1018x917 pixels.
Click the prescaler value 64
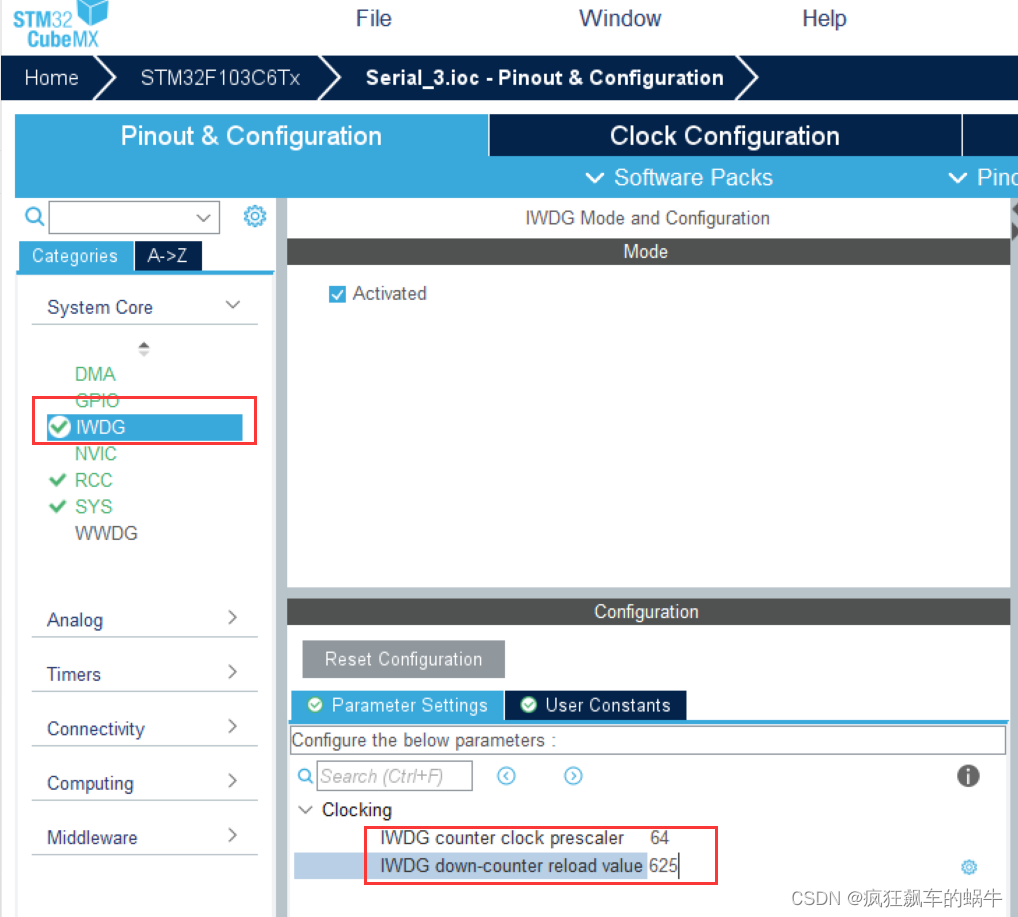click(x=659, y=838)
